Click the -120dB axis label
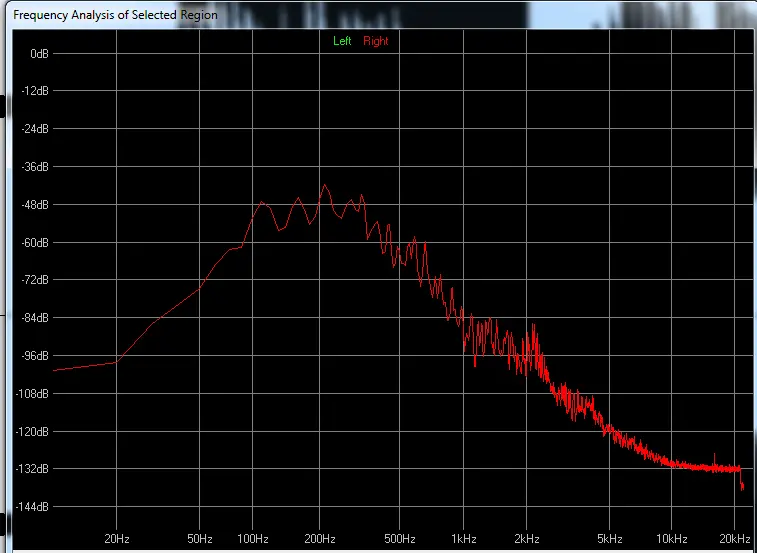This screenshot has width=757, height=553. click(32, 432)
